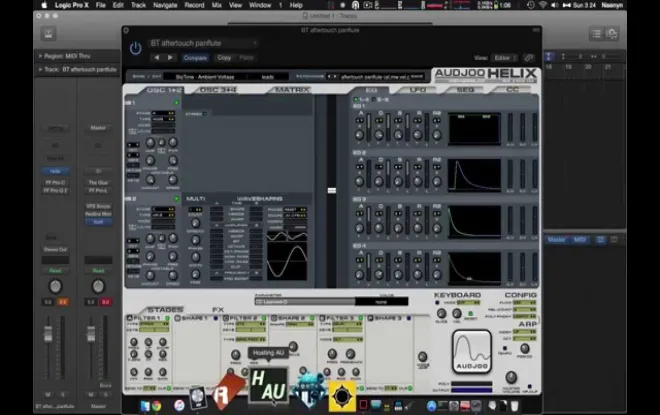Viewport: 660px width, 415px height.
Task: Click the pan knob on Master channel strip
Action: tap(98, 286)
